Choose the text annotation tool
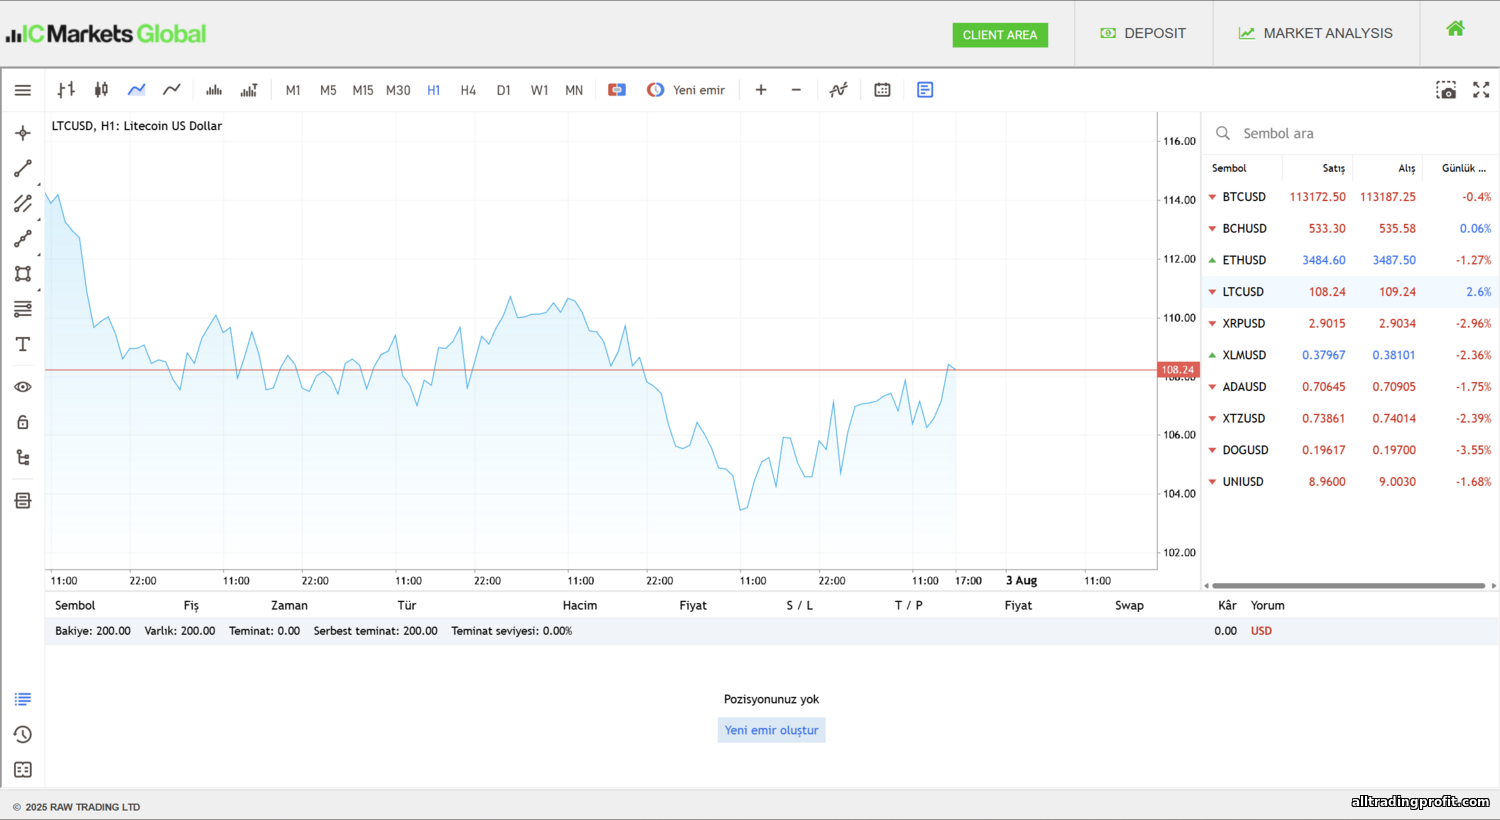Viewport: 1500px width, 820px height. pyautogui.click(x=23, y=344)
